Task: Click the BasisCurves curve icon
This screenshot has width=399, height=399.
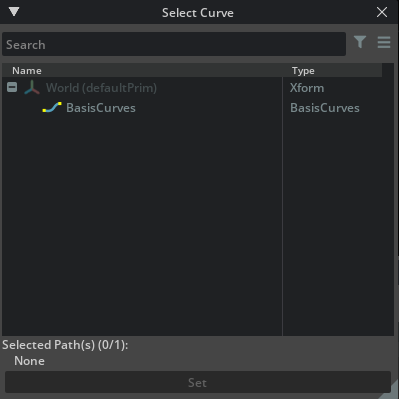Action: pyautogui.click(x=52, y=107)
